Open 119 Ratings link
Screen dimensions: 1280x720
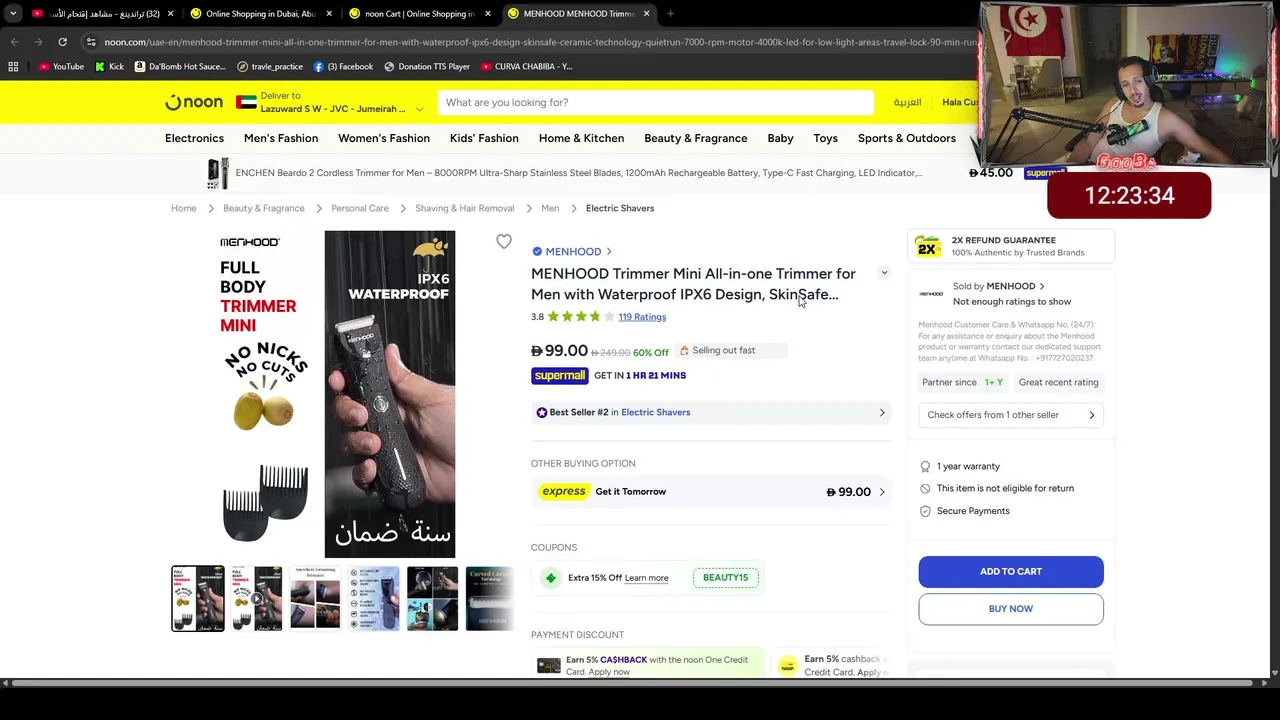click(642, 317)
